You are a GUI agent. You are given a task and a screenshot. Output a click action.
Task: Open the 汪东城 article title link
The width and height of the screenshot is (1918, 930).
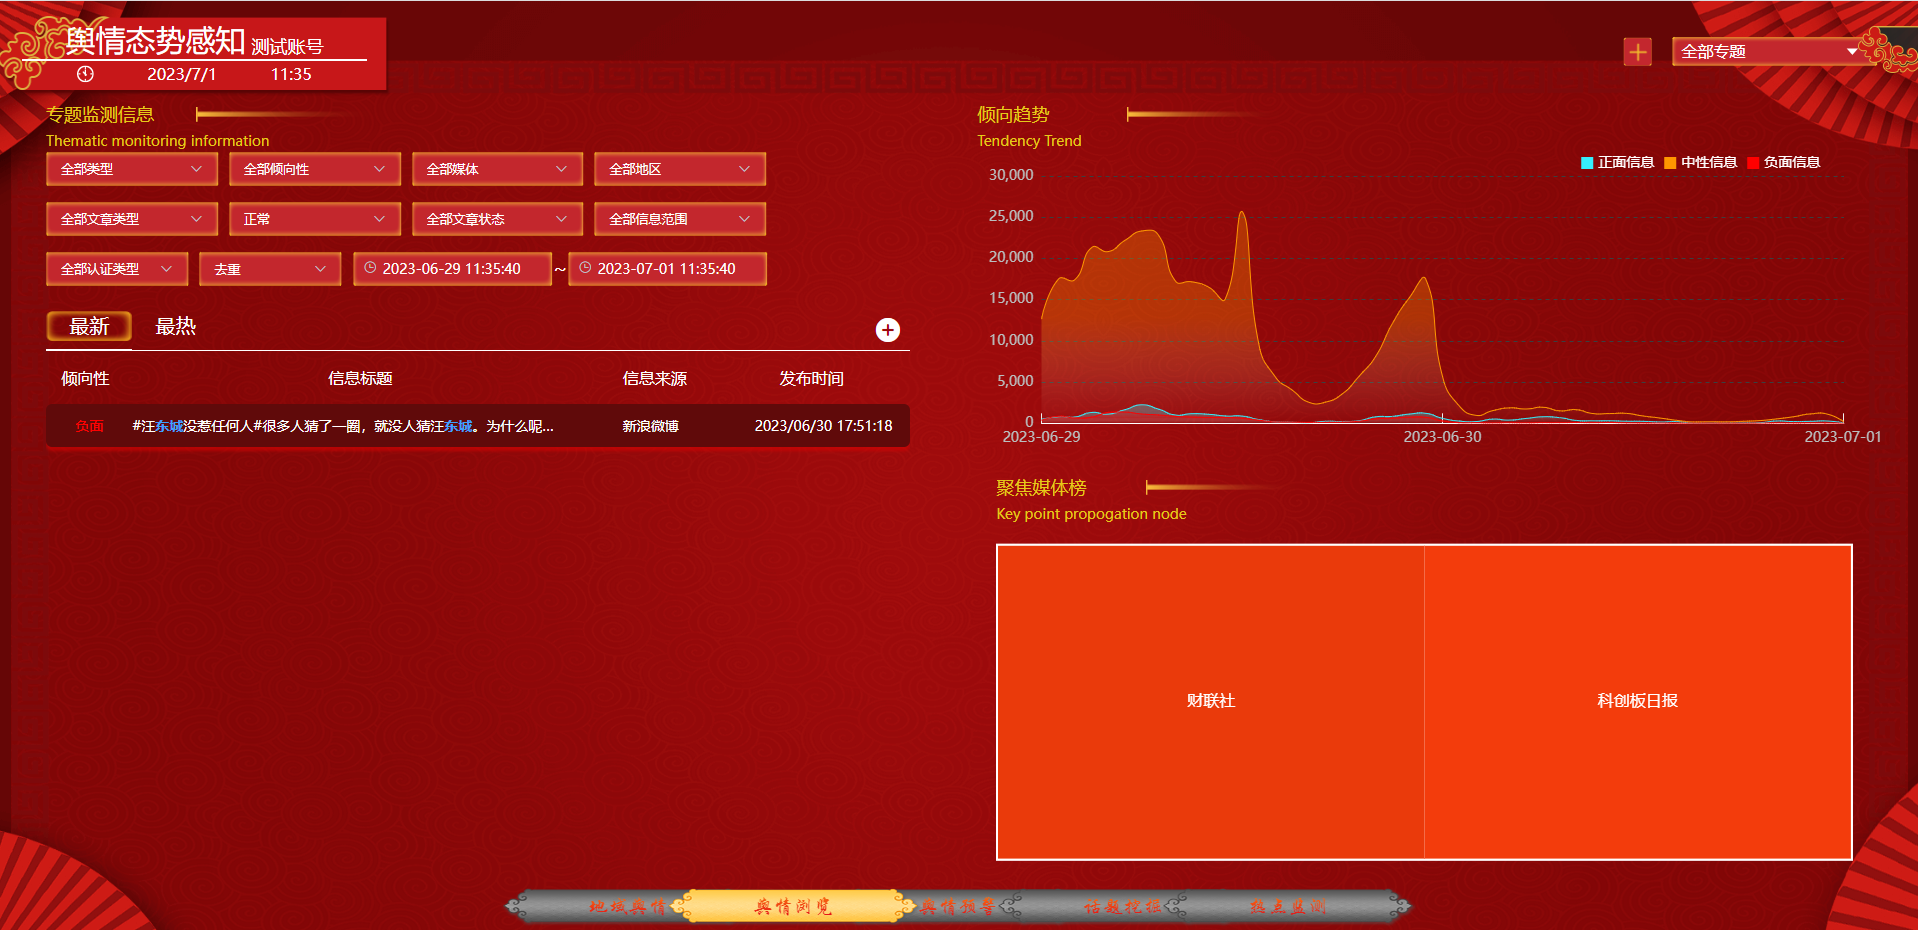[x=343, y=426]
